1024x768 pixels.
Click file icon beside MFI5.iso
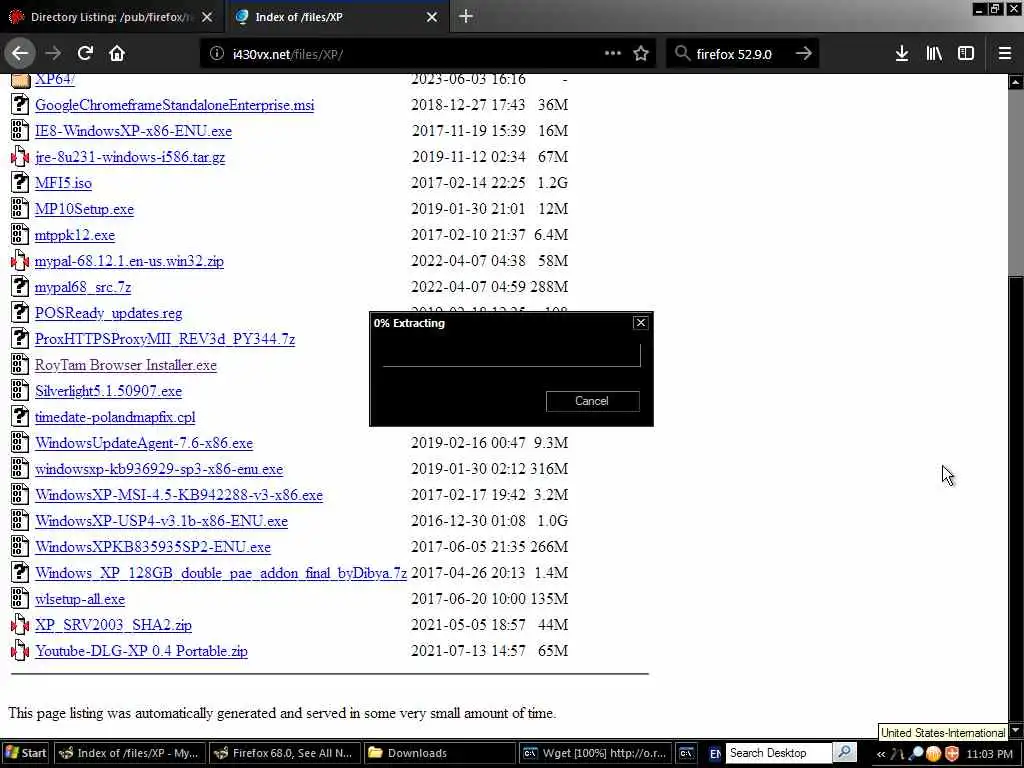click(x=20, y=182)
